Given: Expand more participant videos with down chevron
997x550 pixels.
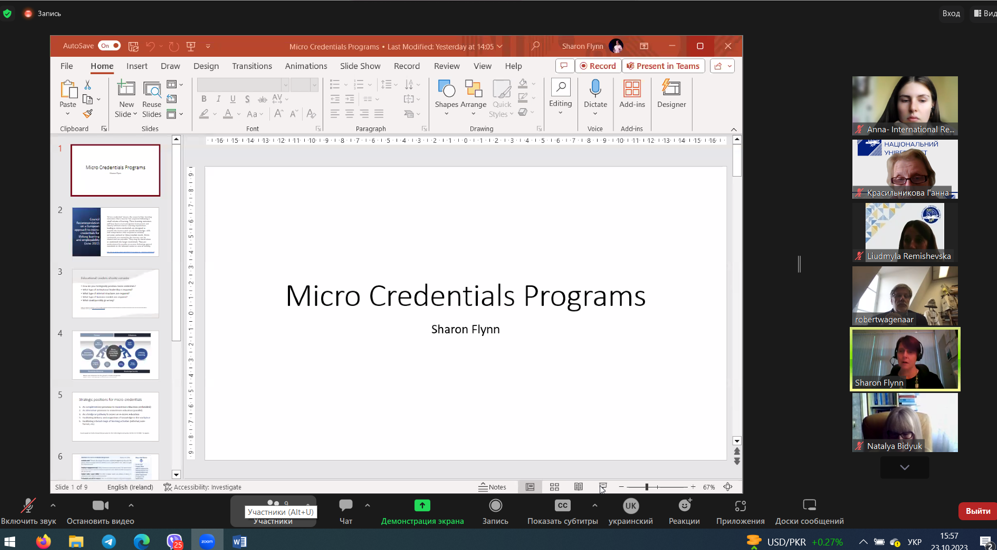Looking at the screenshot, I should (904, 467).
